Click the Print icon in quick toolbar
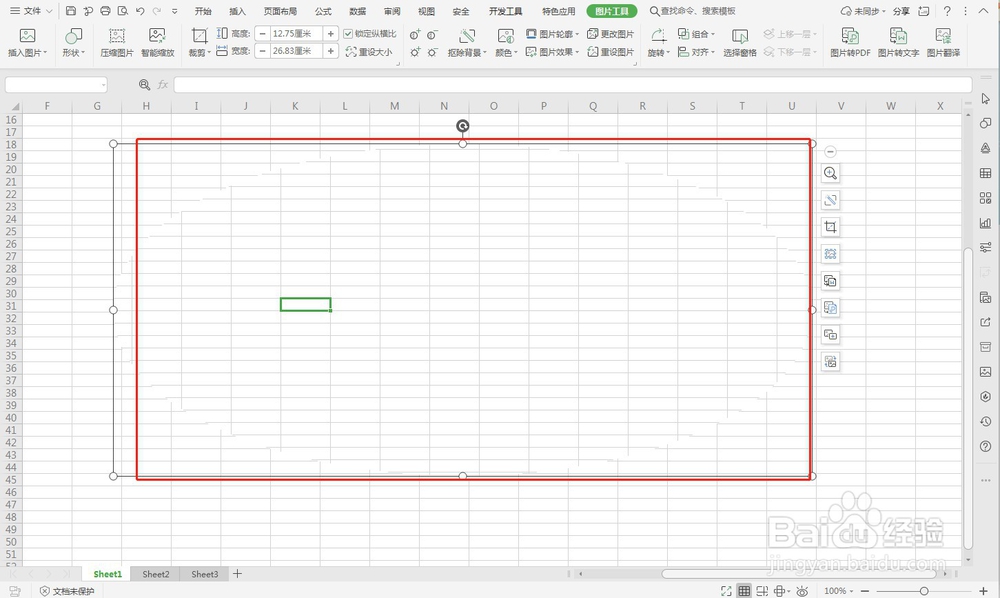Viewport: 1000px width, 598px height. click(105, 11)
